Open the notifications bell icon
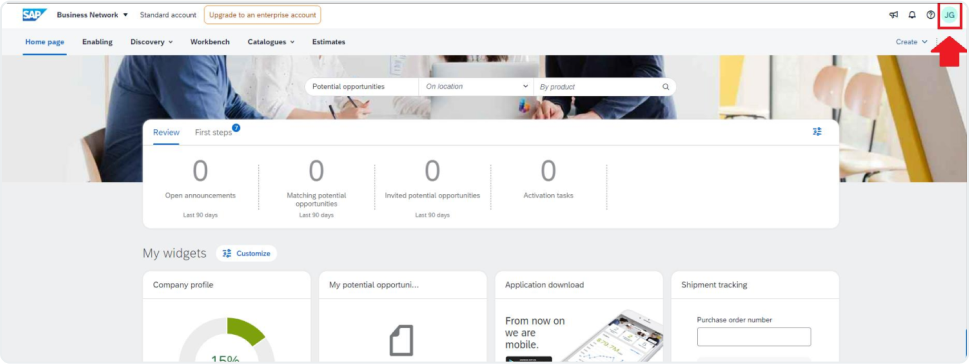The width and height of the screenshot is (969, 364). pyautogui.click(x=912, y=15)
